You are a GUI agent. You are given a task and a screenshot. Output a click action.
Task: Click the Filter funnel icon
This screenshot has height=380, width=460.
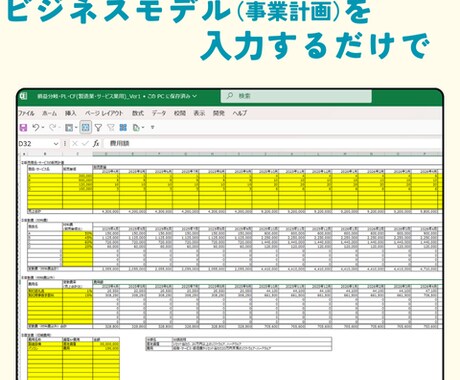click(98, 127)
